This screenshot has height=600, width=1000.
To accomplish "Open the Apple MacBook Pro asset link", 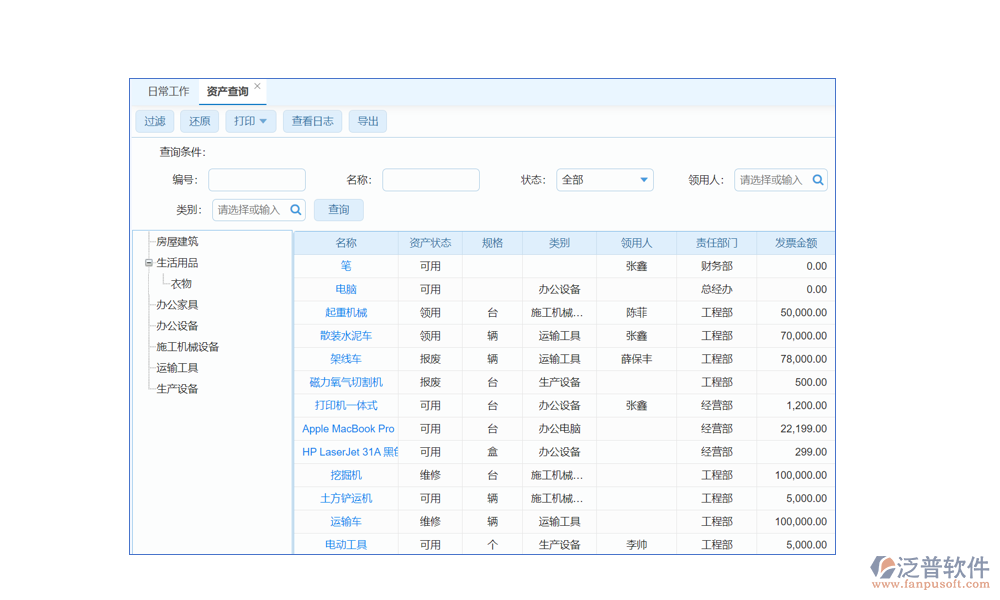I will (348, 429).
